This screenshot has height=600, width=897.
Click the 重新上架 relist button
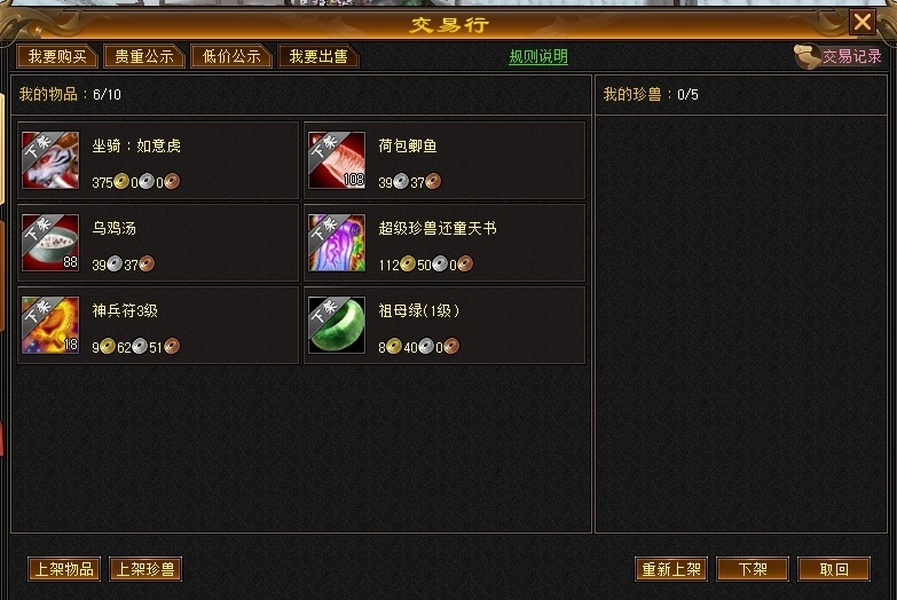[671, 569]
